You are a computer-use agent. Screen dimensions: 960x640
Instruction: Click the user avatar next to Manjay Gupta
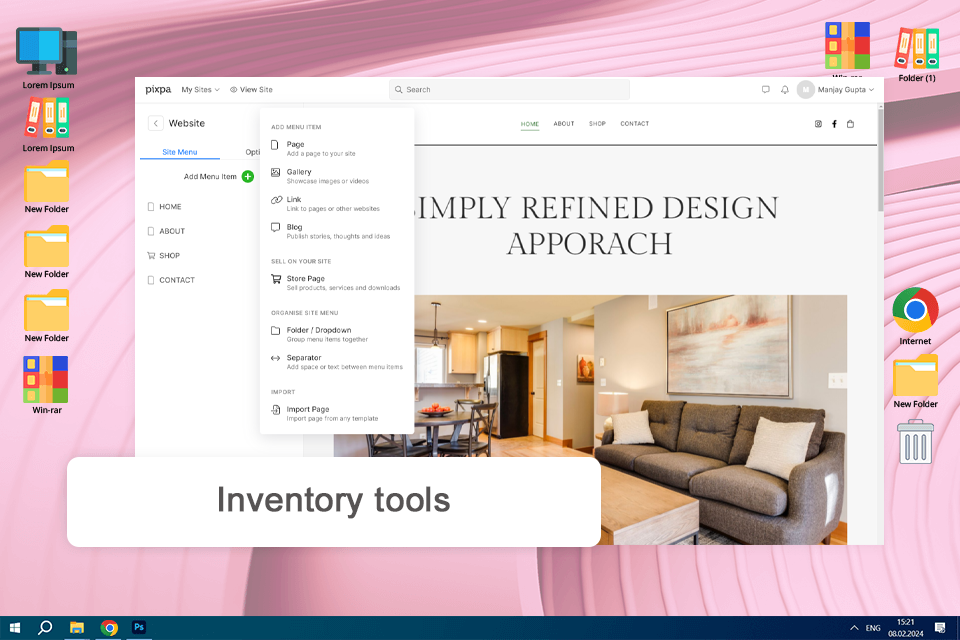[806, 89]
